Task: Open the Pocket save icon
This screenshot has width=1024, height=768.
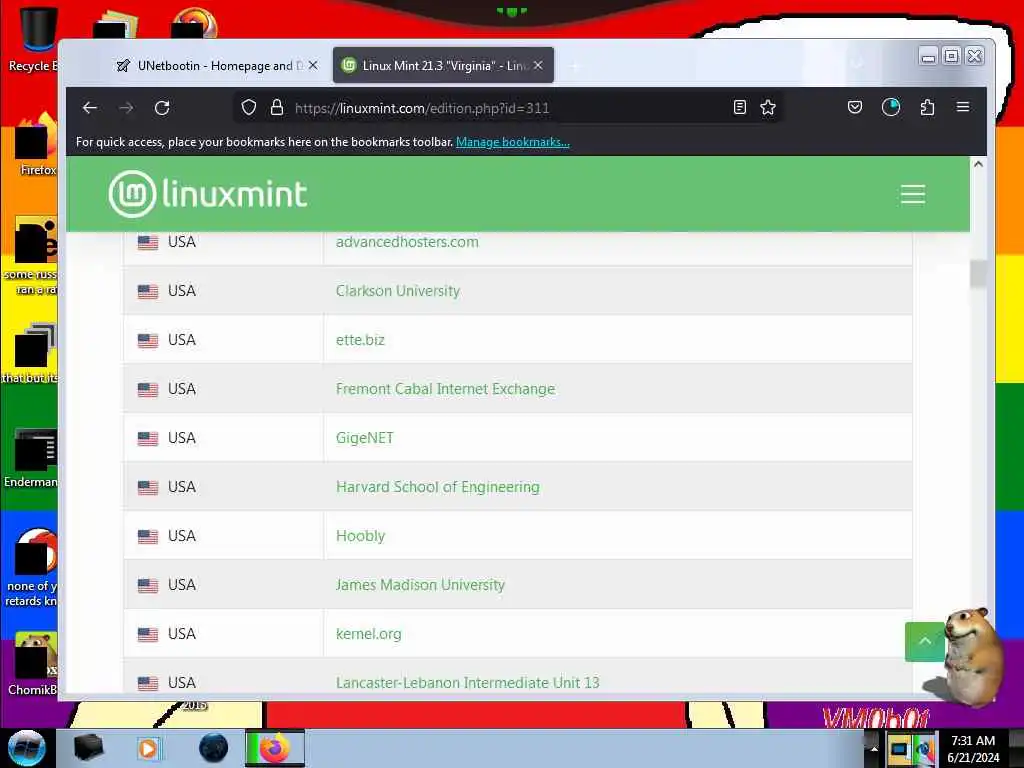Action: (x=854, y=107)
